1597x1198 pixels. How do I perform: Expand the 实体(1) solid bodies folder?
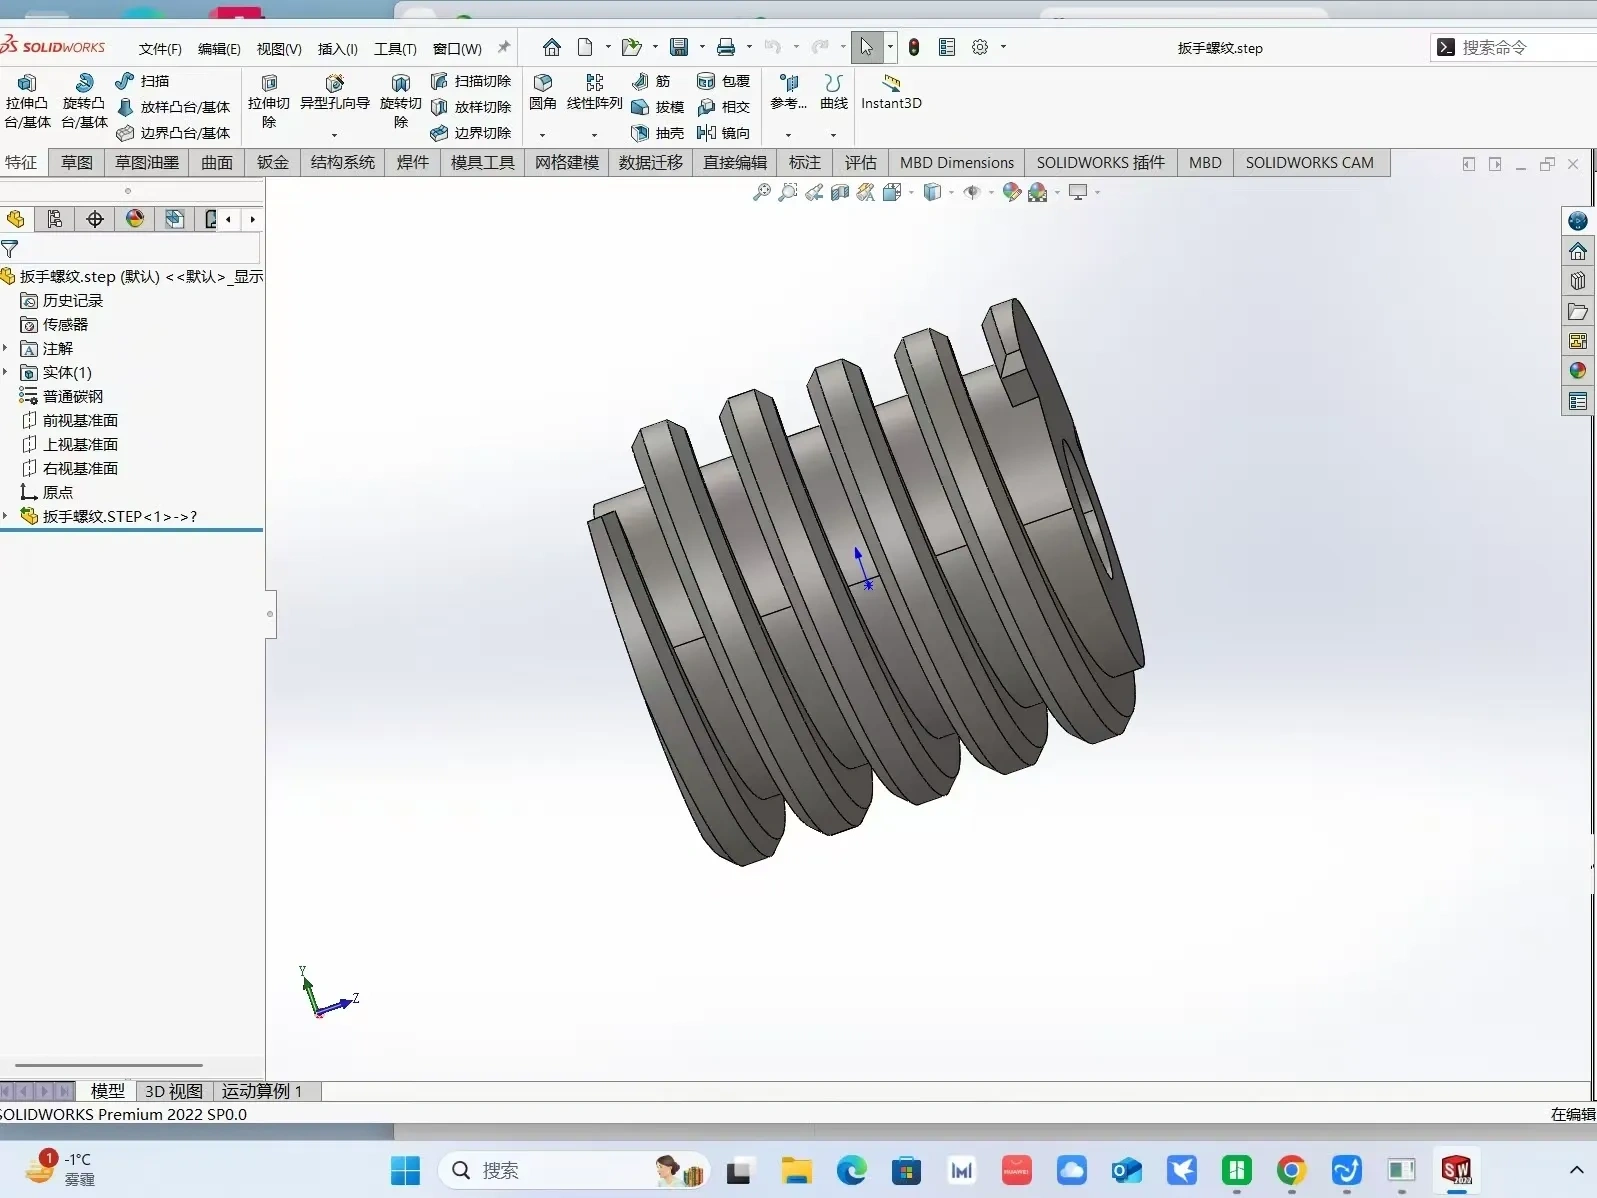[6, 372]
